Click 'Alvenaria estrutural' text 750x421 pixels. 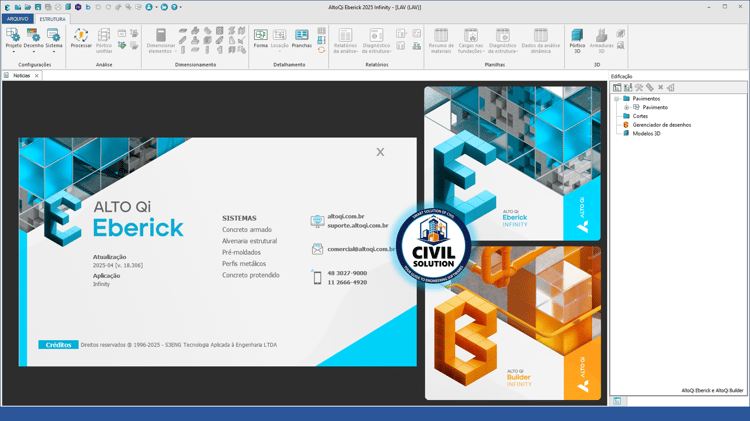click(249, 241)
